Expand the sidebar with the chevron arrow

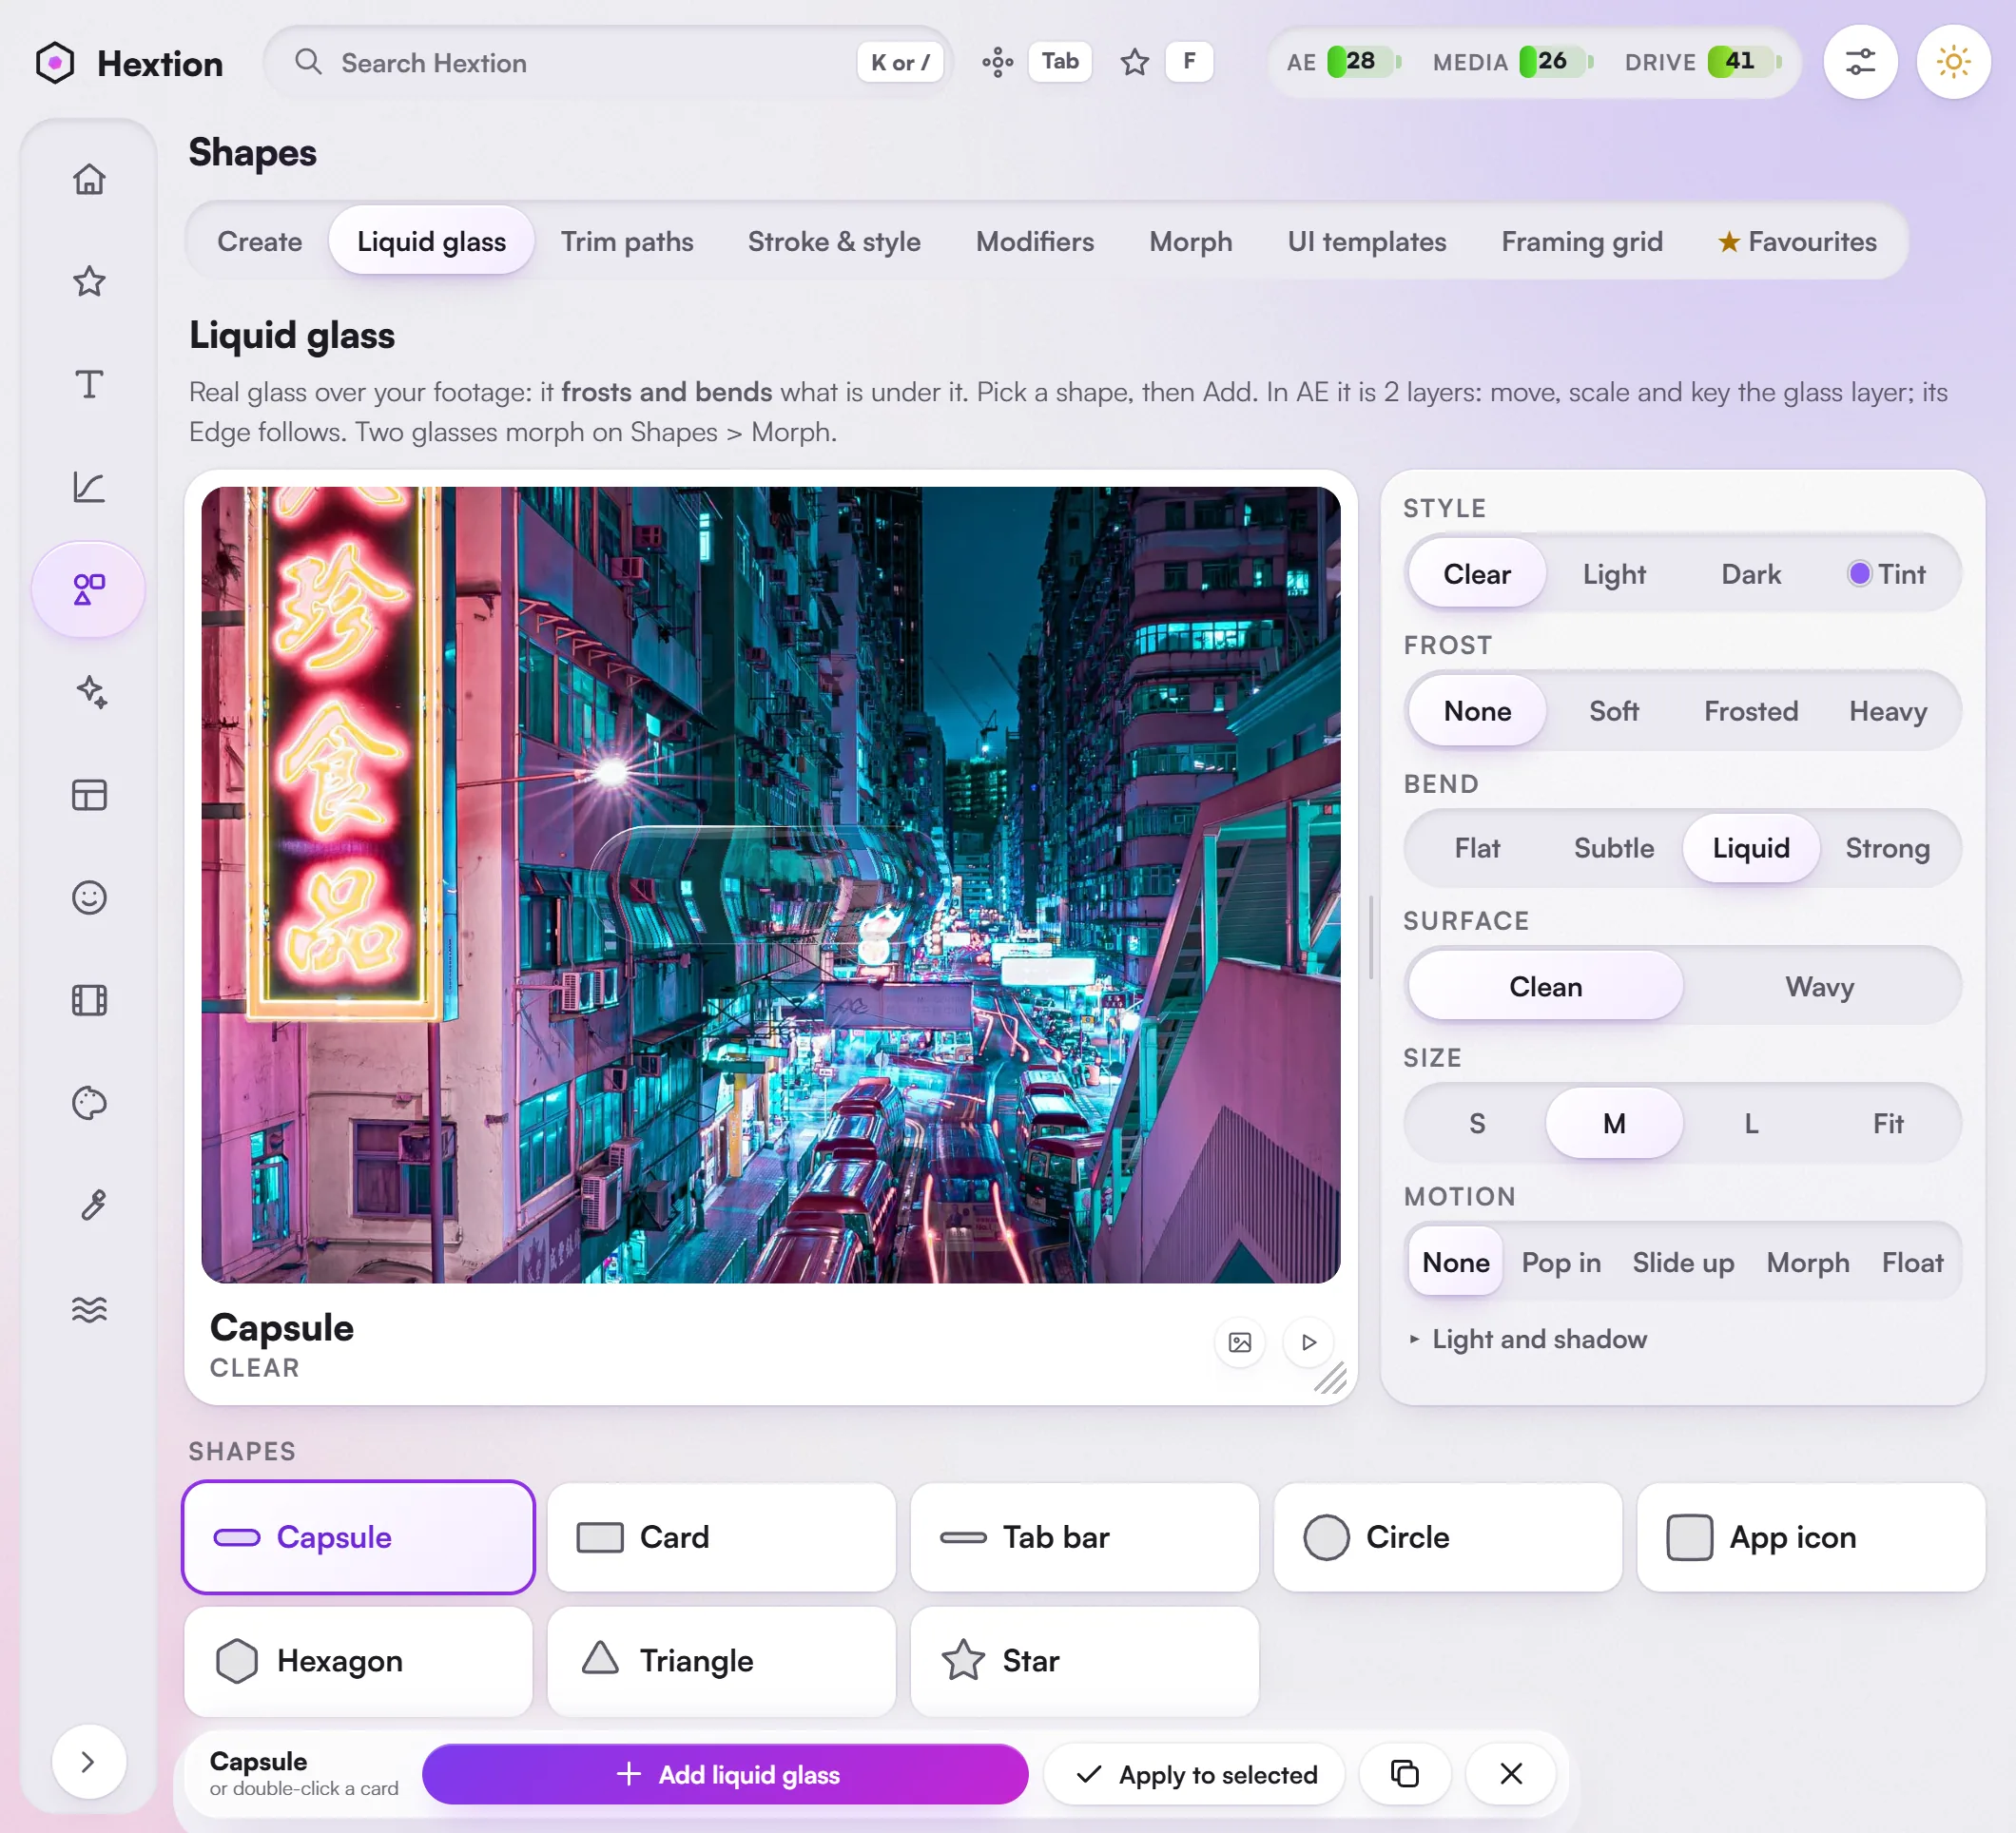pyautogui.click(x=88, y=1761)
